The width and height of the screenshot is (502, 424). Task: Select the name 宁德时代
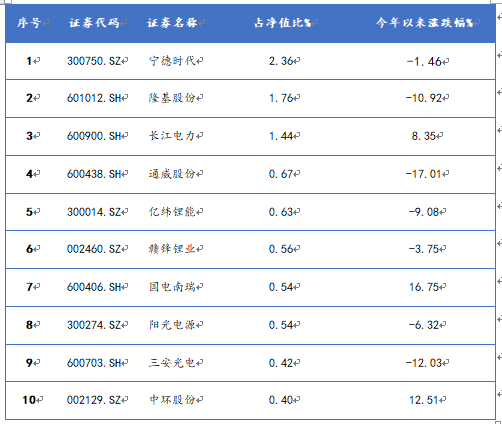click(172, 61)
